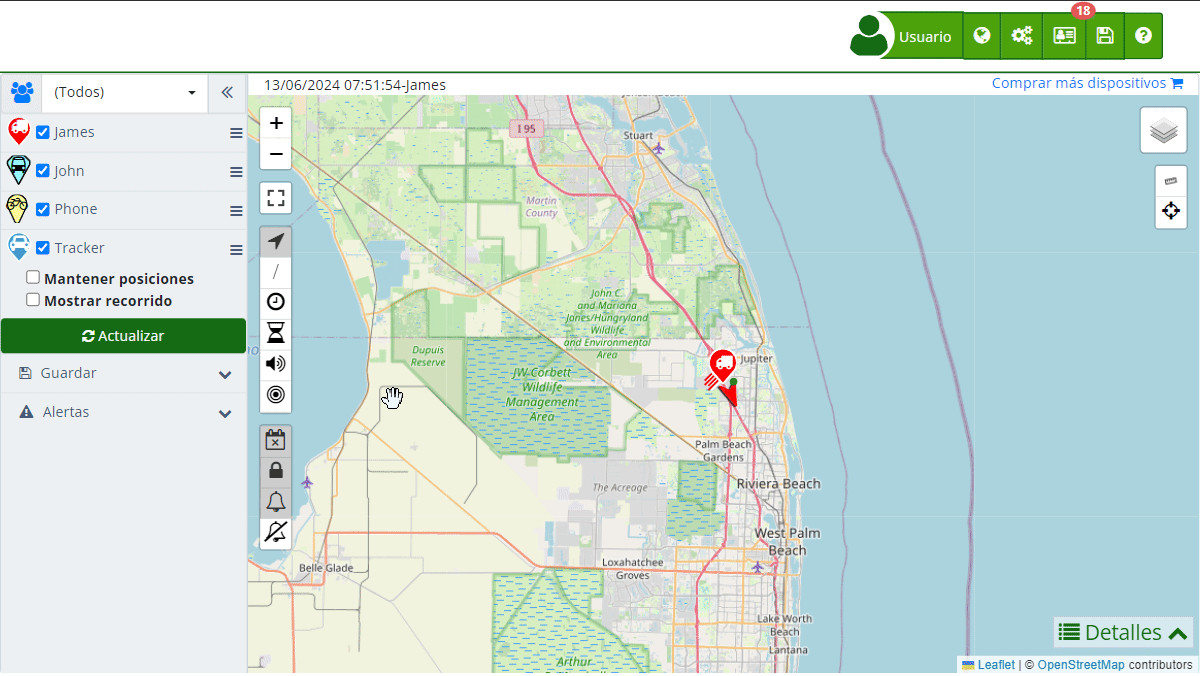Click the hourglass icon in map toolbar
Image resolution: width=1200 pixels, height=676 pixels.
point(276,333)
